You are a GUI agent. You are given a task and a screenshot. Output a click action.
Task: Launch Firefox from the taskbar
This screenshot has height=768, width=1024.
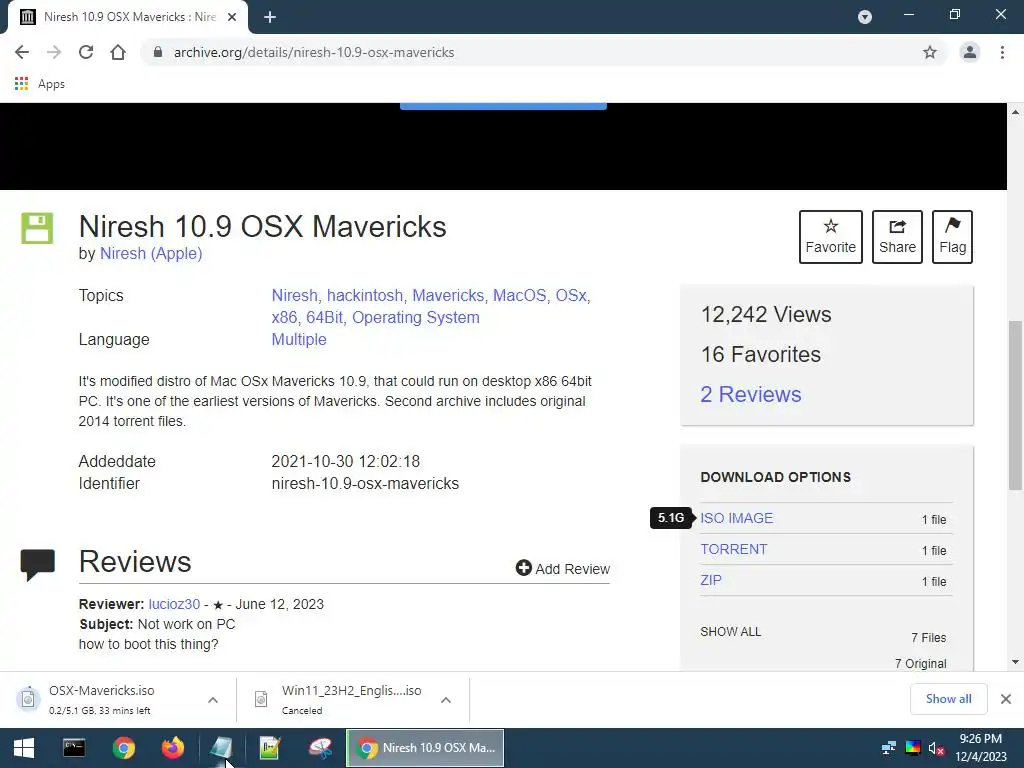click(172, 748)
